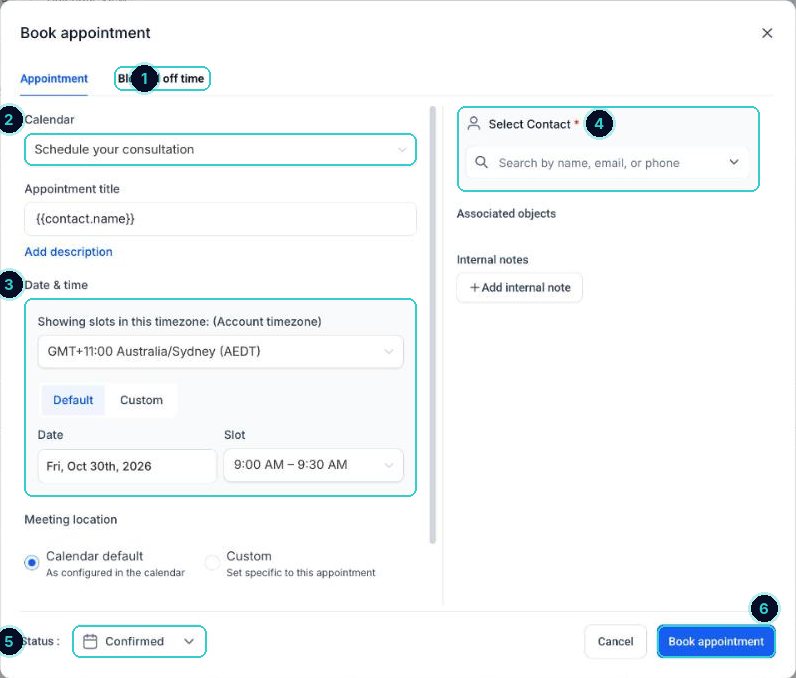
Task: Click the Book appointment button
Action: [x=716, y=641]
